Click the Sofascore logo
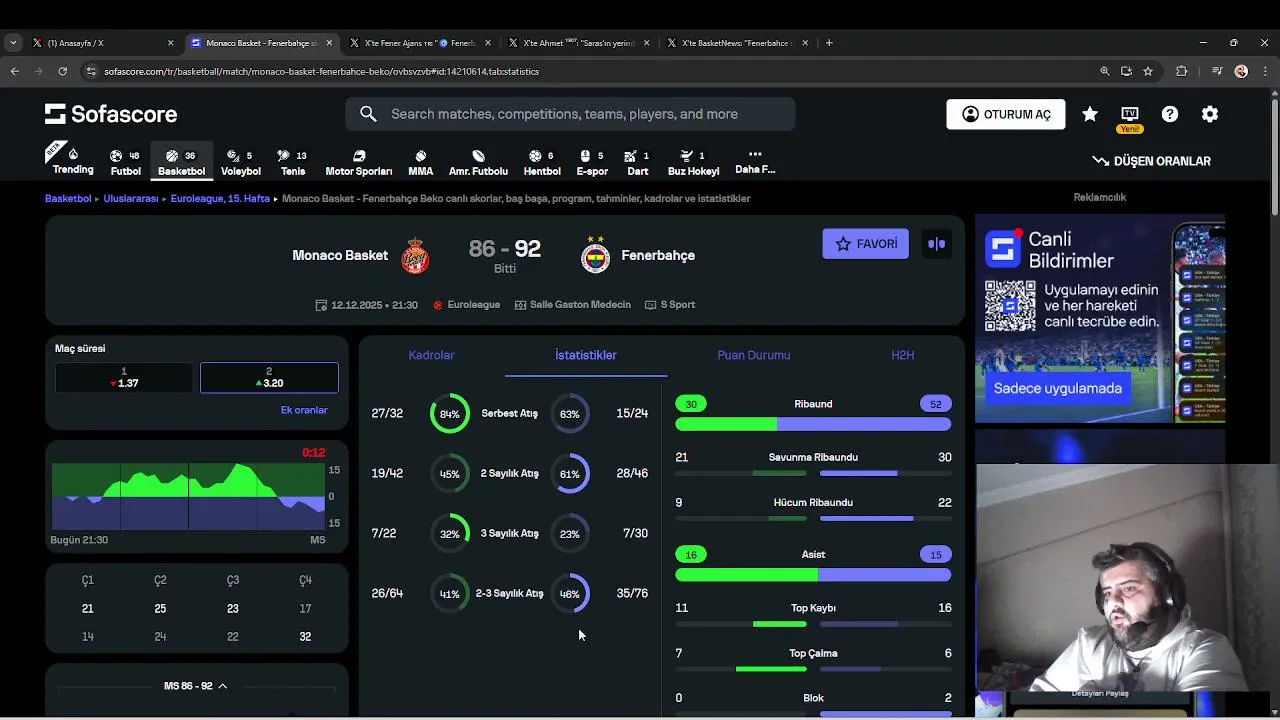This screenshot has height=720, width=1280. click(111, 114)
